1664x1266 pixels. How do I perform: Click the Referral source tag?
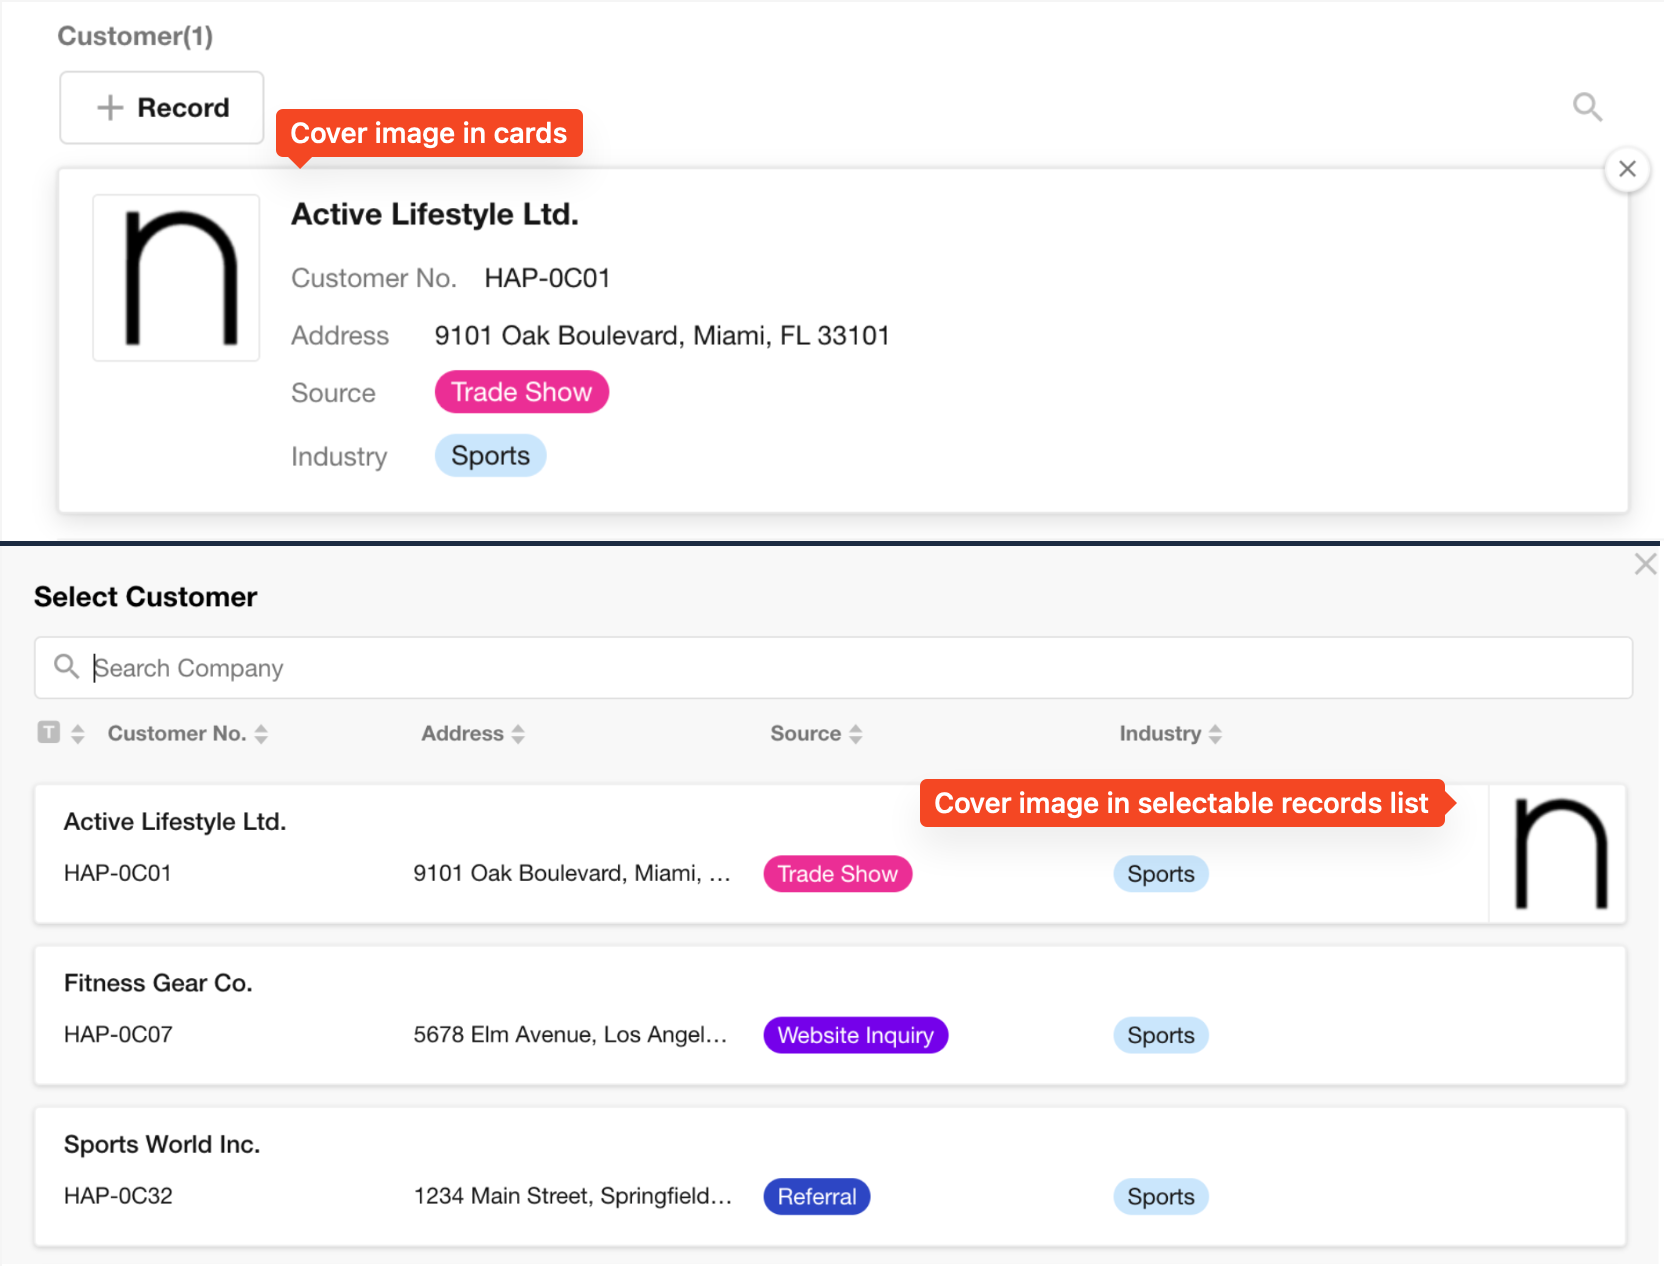tap(816, 1197)
